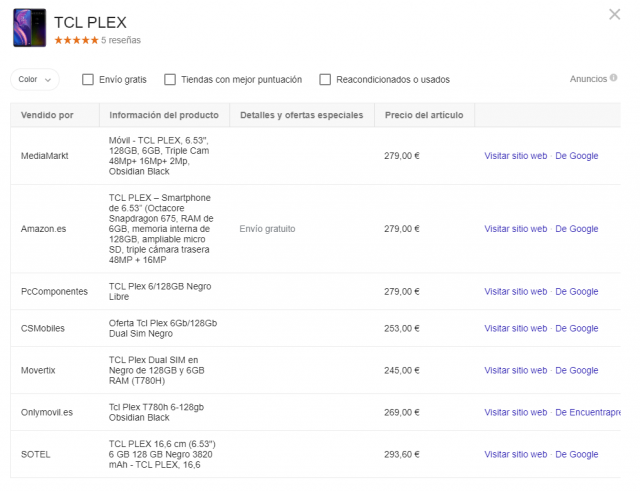This screenshot has width=640, height=491.
Task: Click the five-star rating icons
Action: click(x=76, y=41)
